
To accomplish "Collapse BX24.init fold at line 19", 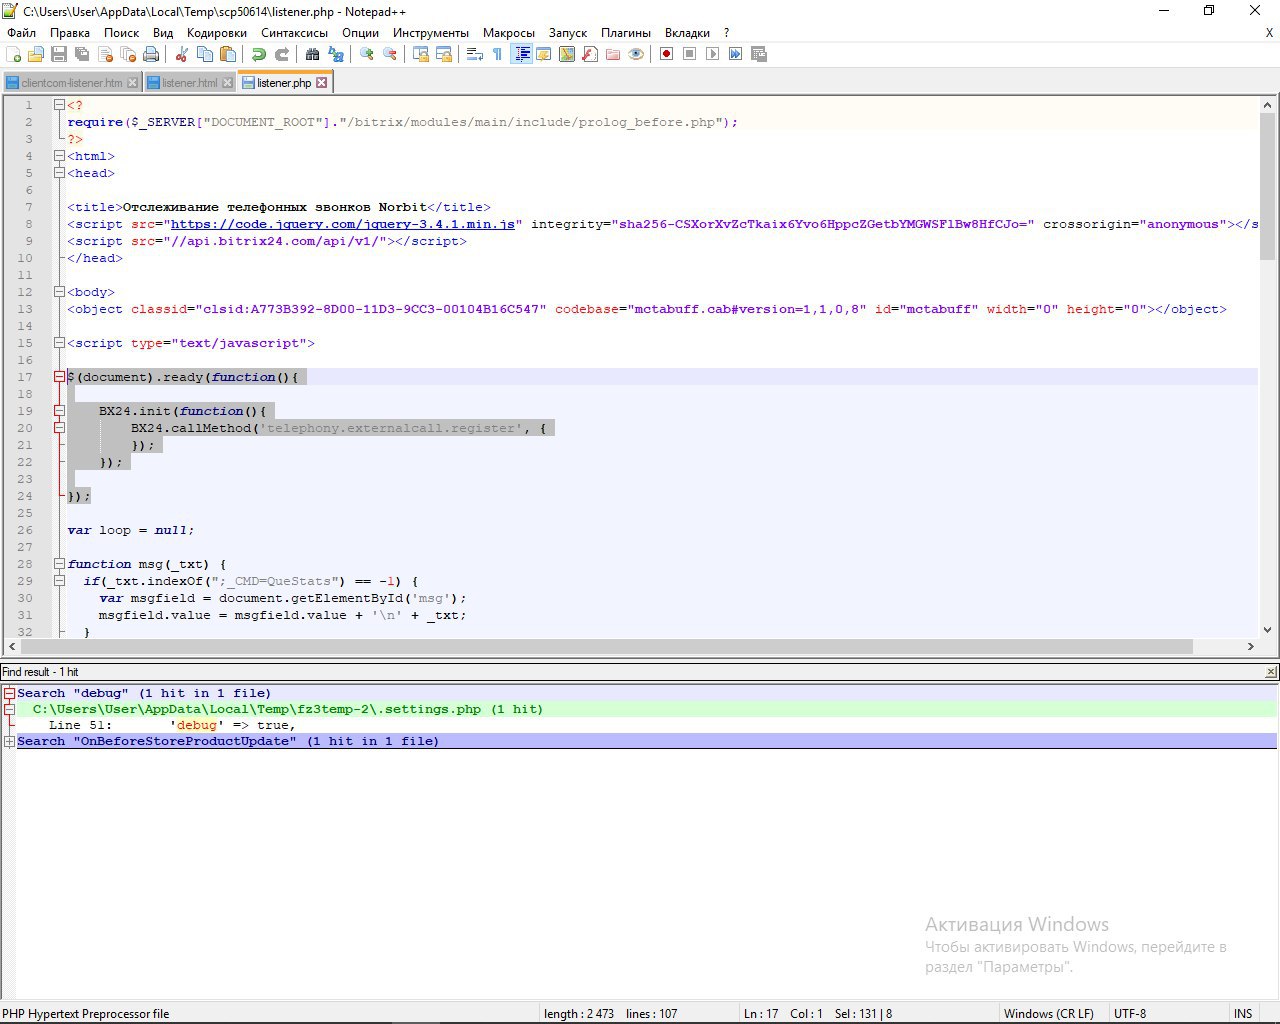I will point(59,411).
